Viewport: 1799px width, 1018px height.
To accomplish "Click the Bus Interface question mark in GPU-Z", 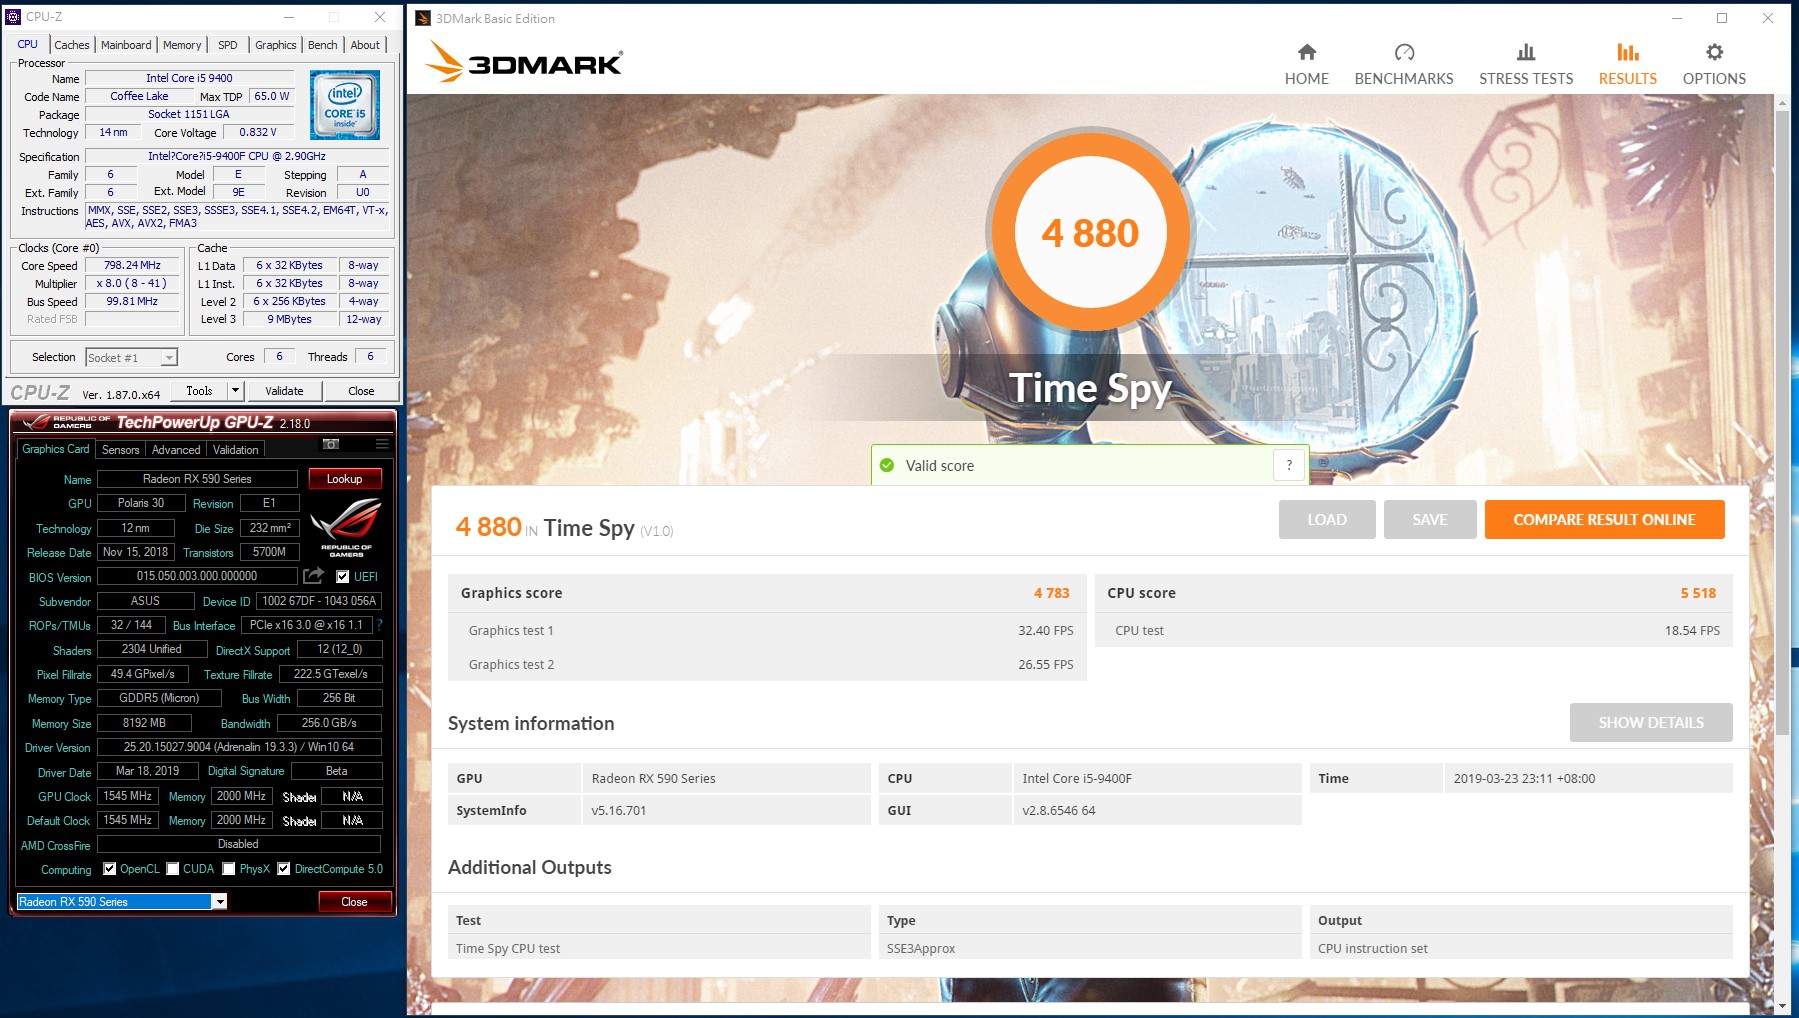I will [x=379, y=625].
